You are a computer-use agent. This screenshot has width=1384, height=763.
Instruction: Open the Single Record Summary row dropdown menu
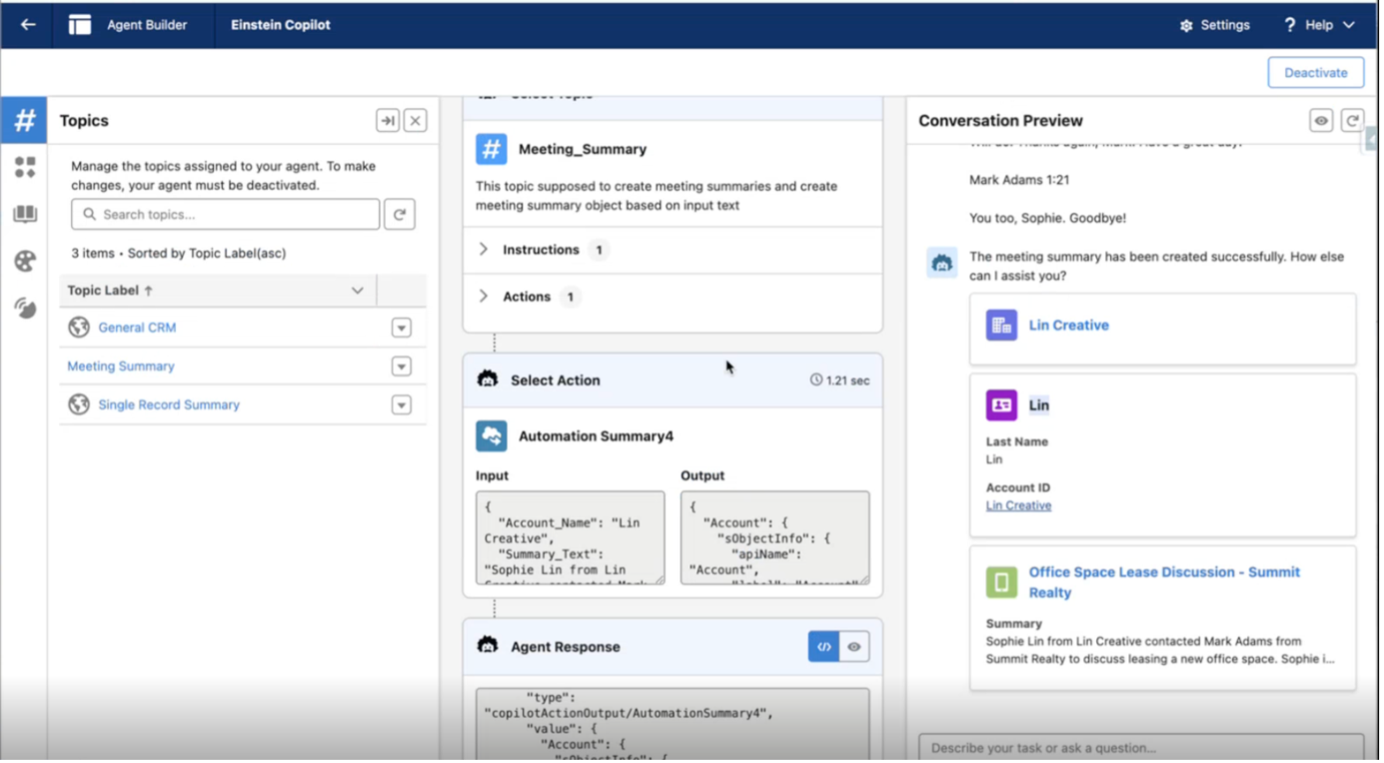point(402,406)
